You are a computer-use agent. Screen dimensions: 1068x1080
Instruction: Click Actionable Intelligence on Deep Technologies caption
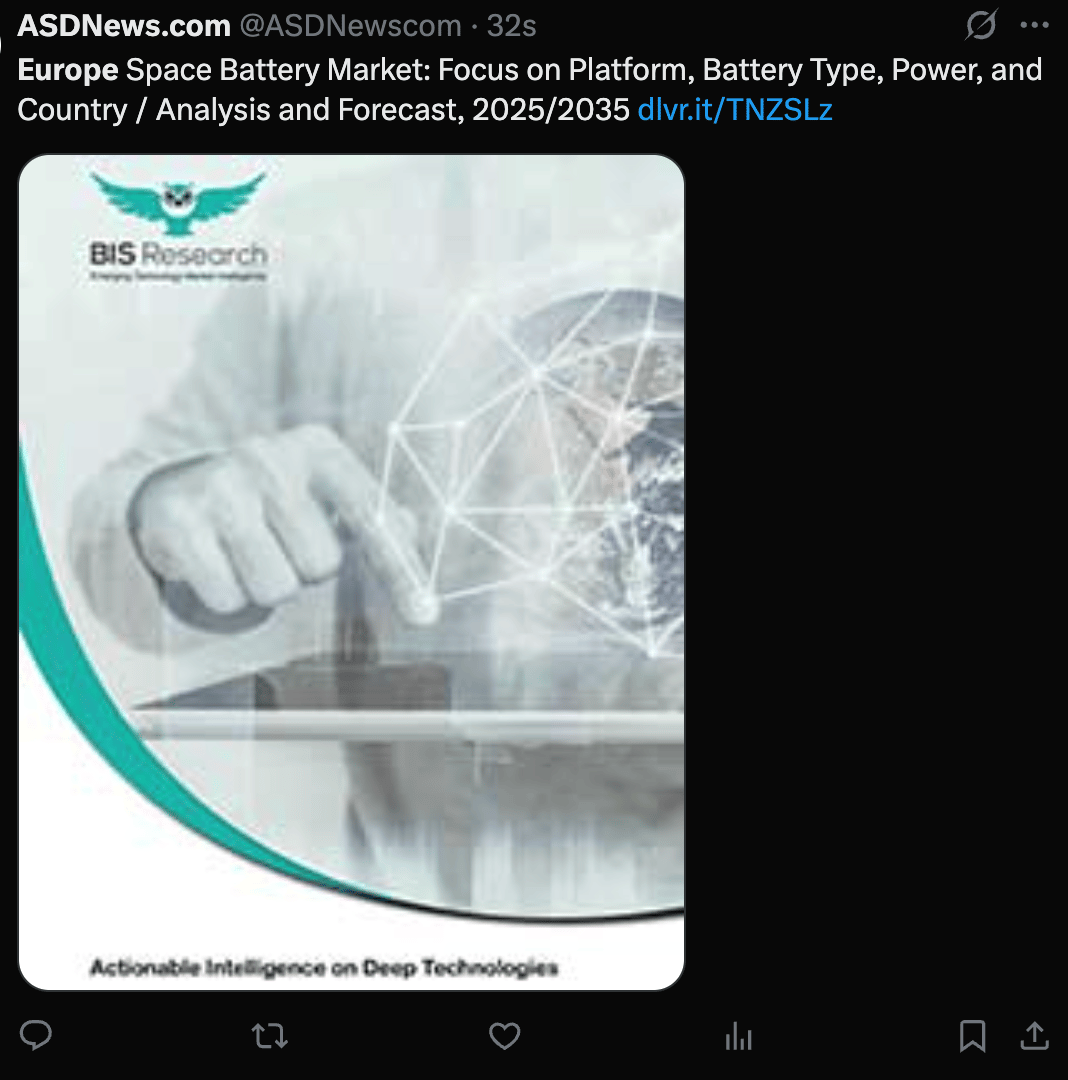[x=324, y=967]
